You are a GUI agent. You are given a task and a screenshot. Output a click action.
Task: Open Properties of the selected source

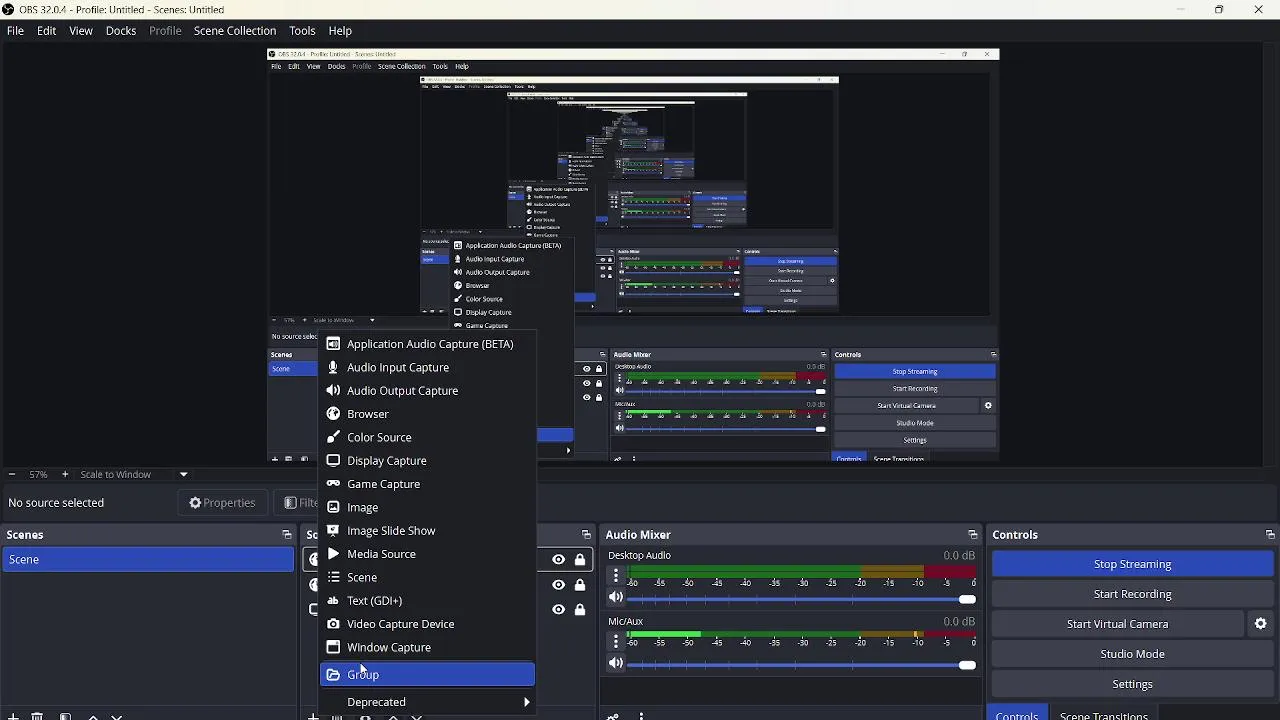coord(222,503)
